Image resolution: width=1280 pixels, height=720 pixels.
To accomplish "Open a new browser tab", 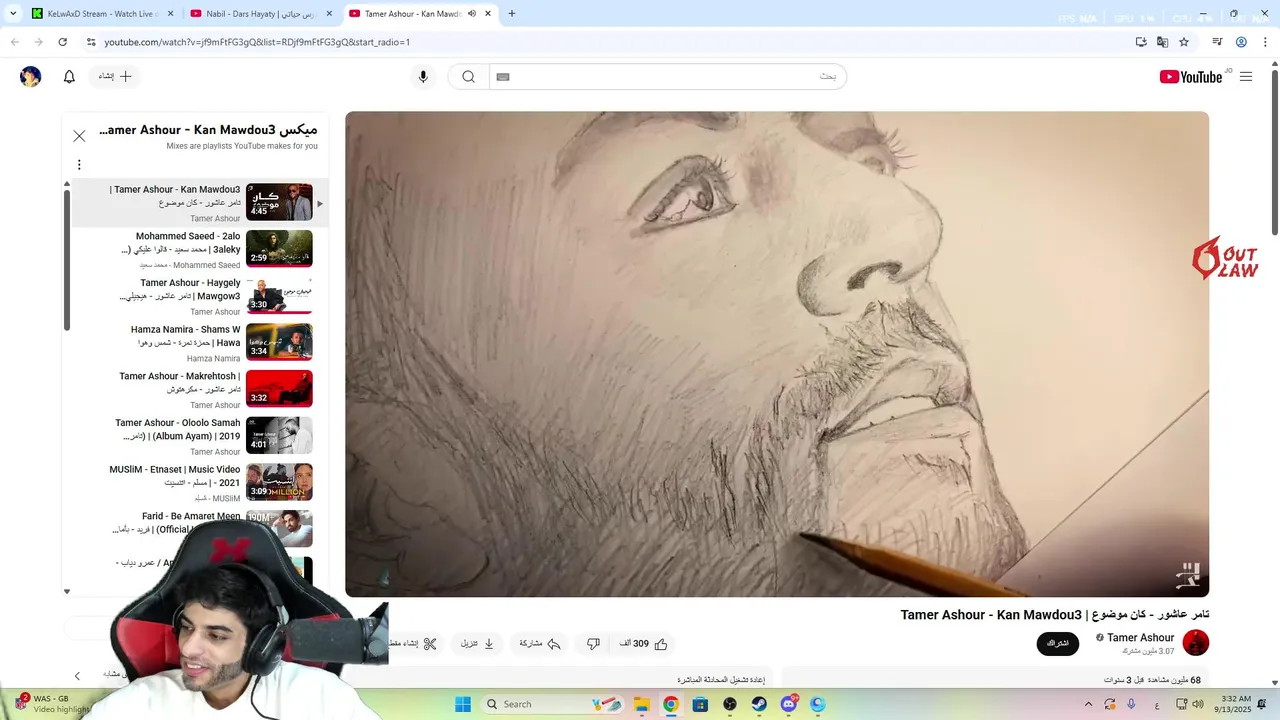I will tap(512, 14).
